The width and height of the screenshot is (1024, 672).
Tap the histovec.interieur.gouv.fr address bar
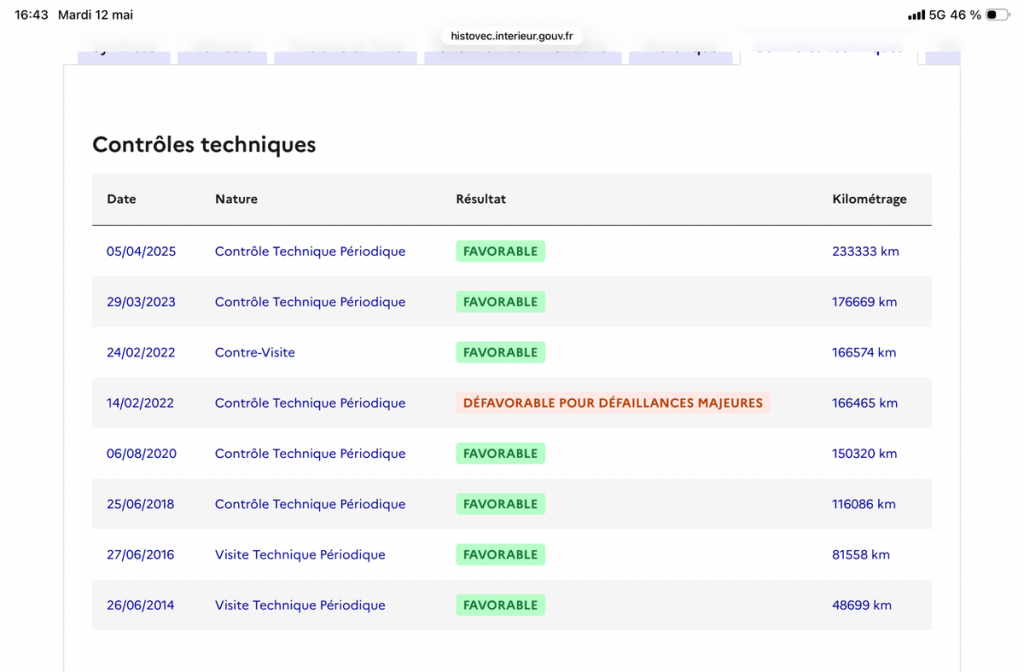point(511,36)
